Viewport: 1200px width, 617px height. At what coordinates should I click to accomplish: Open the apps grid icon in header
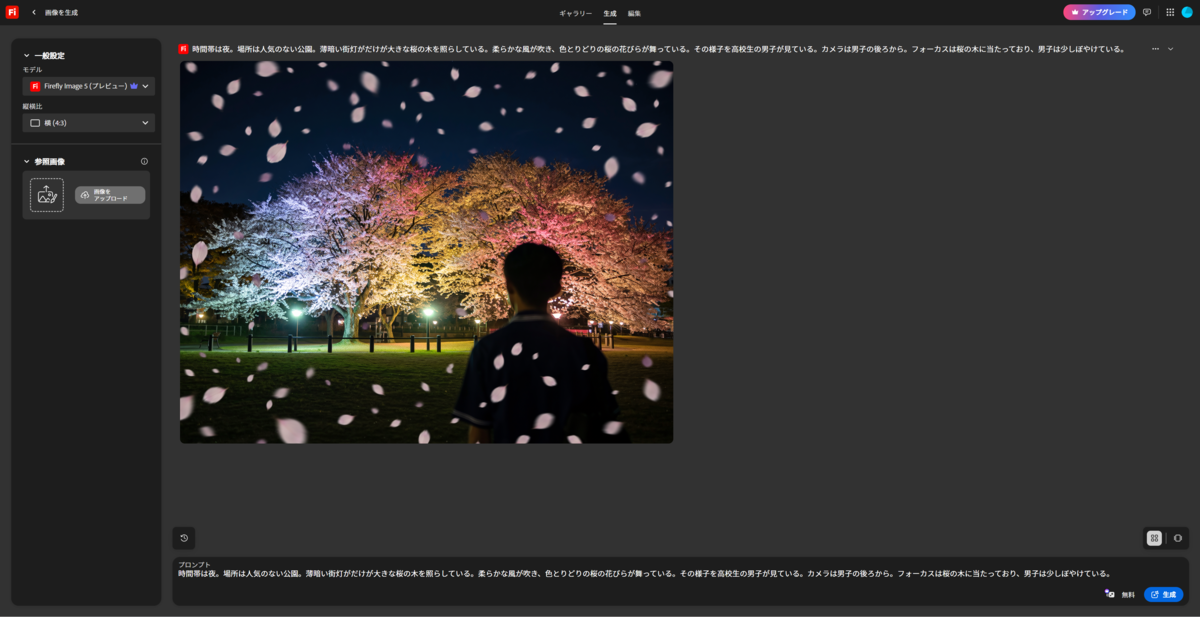coord(1170,12)
